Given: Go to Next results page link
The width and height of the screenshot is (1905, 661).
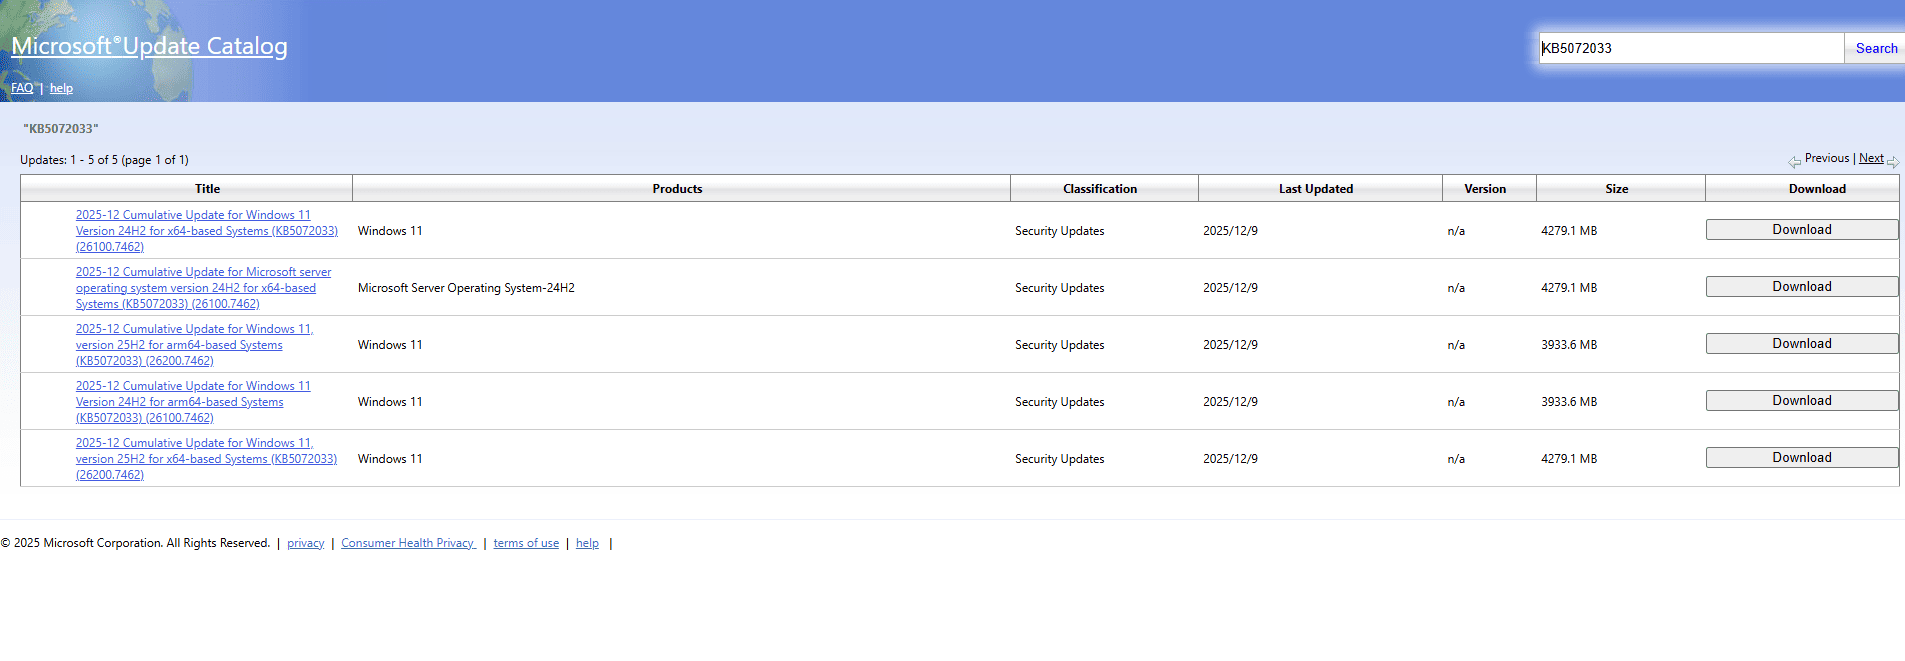Looking at the screenshot, I should click(1871, 158).
